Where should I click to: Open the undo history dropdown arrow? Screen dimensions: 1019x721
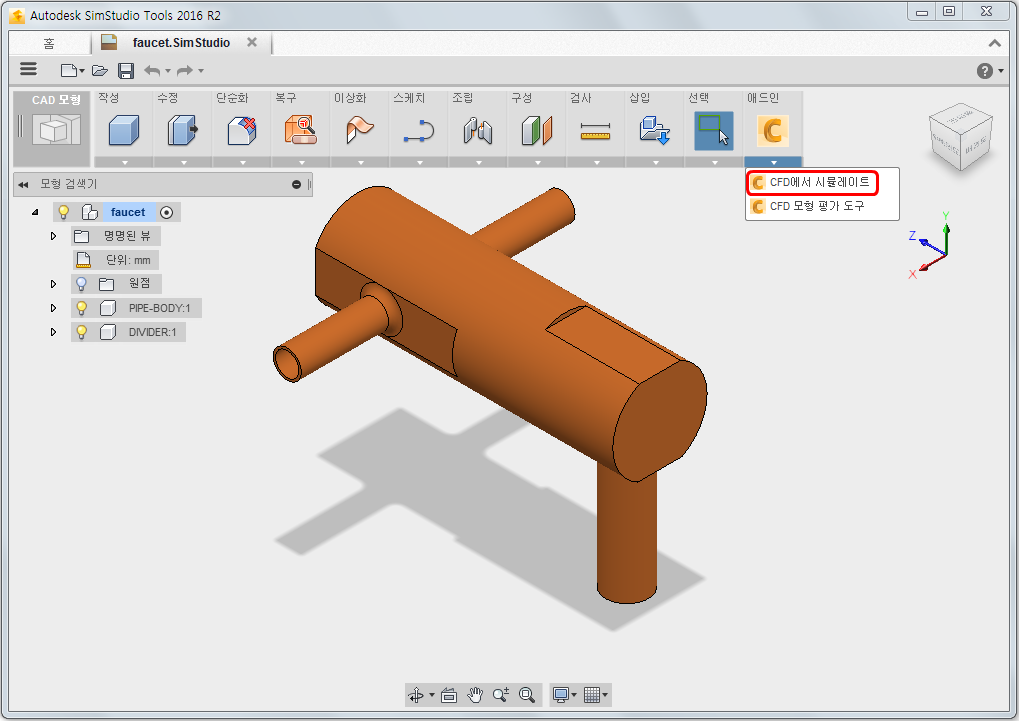pos(168,70)
